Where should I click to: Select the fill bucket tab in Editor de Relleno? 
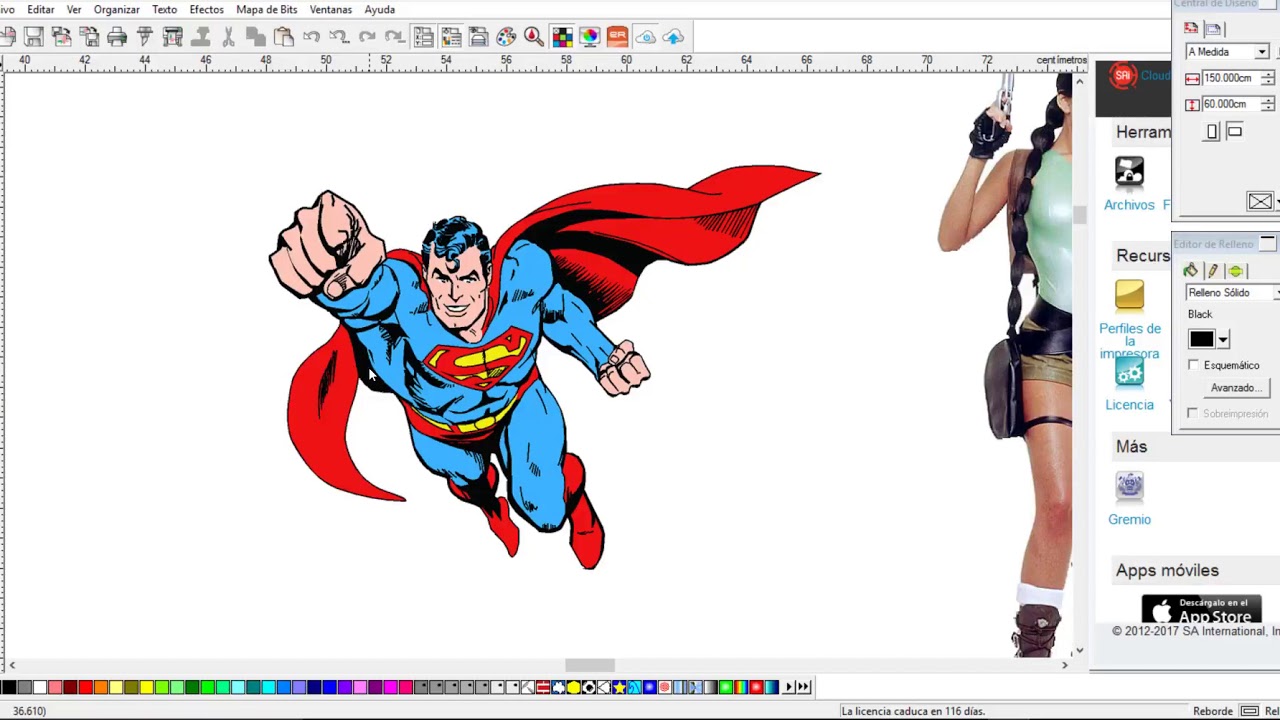[1190, 271]
